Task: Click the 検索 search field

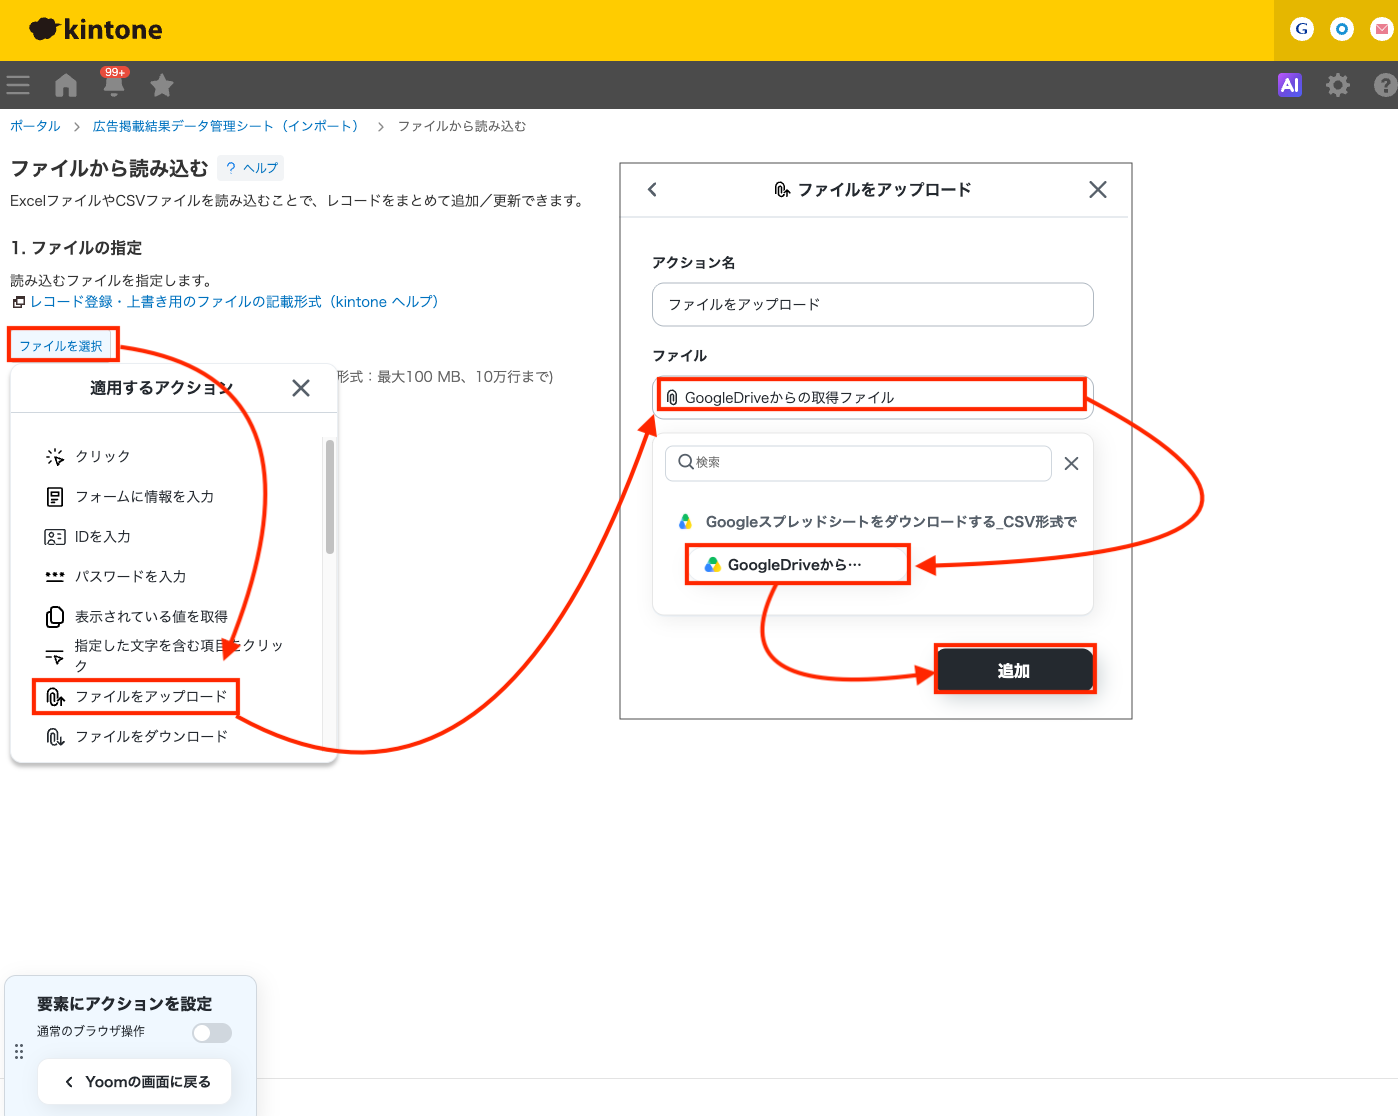Action: (x=858, y=462)
